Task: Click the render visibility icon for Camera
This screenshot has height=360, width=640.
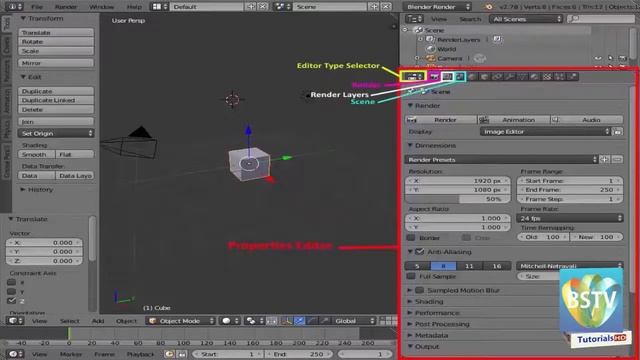Action: point(622,58)
